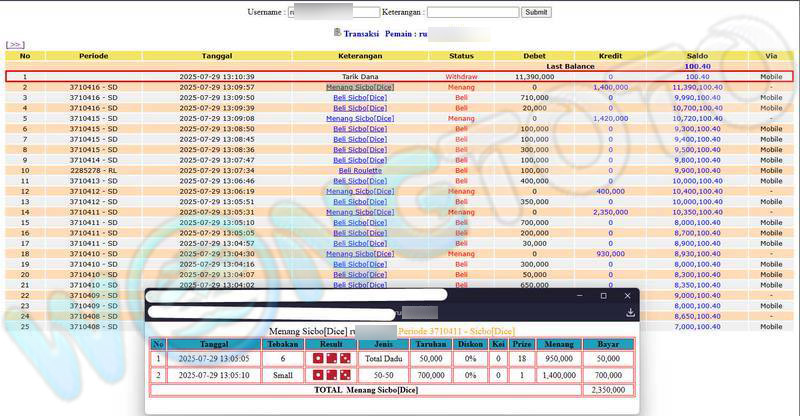This screenshot has height=416, width=800.
Task: Open Beli Sicbo[Dice] link at 13:06:46
Action: tap(360, 181)
